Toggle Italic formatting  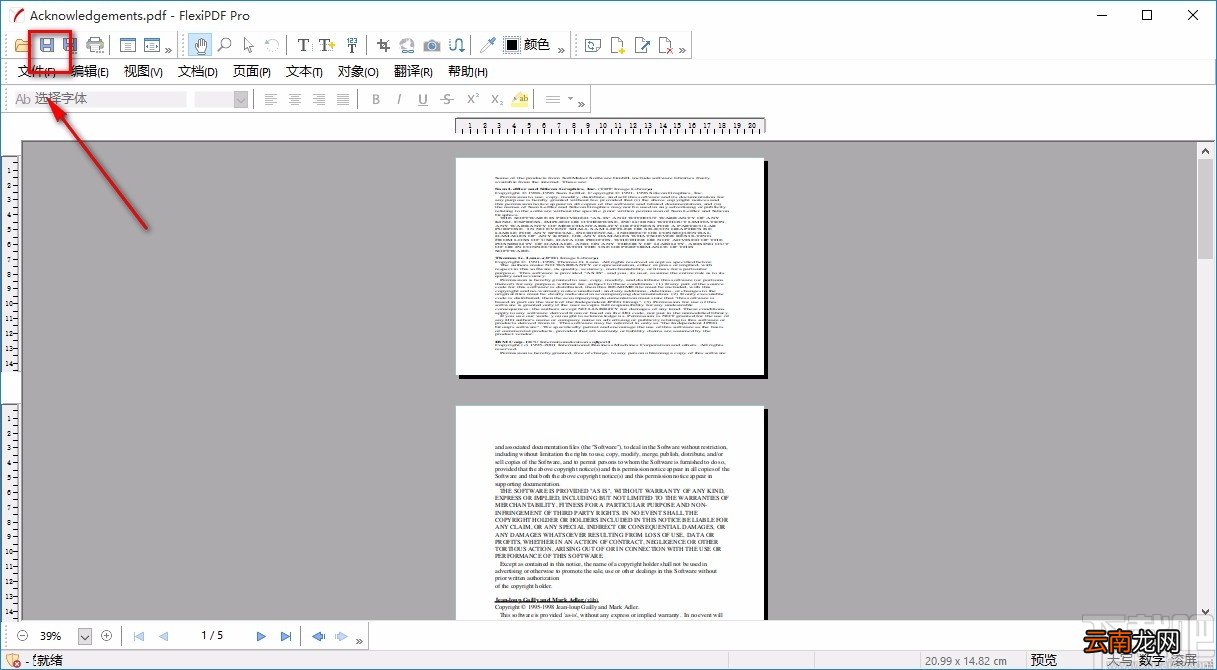point(399,99)
